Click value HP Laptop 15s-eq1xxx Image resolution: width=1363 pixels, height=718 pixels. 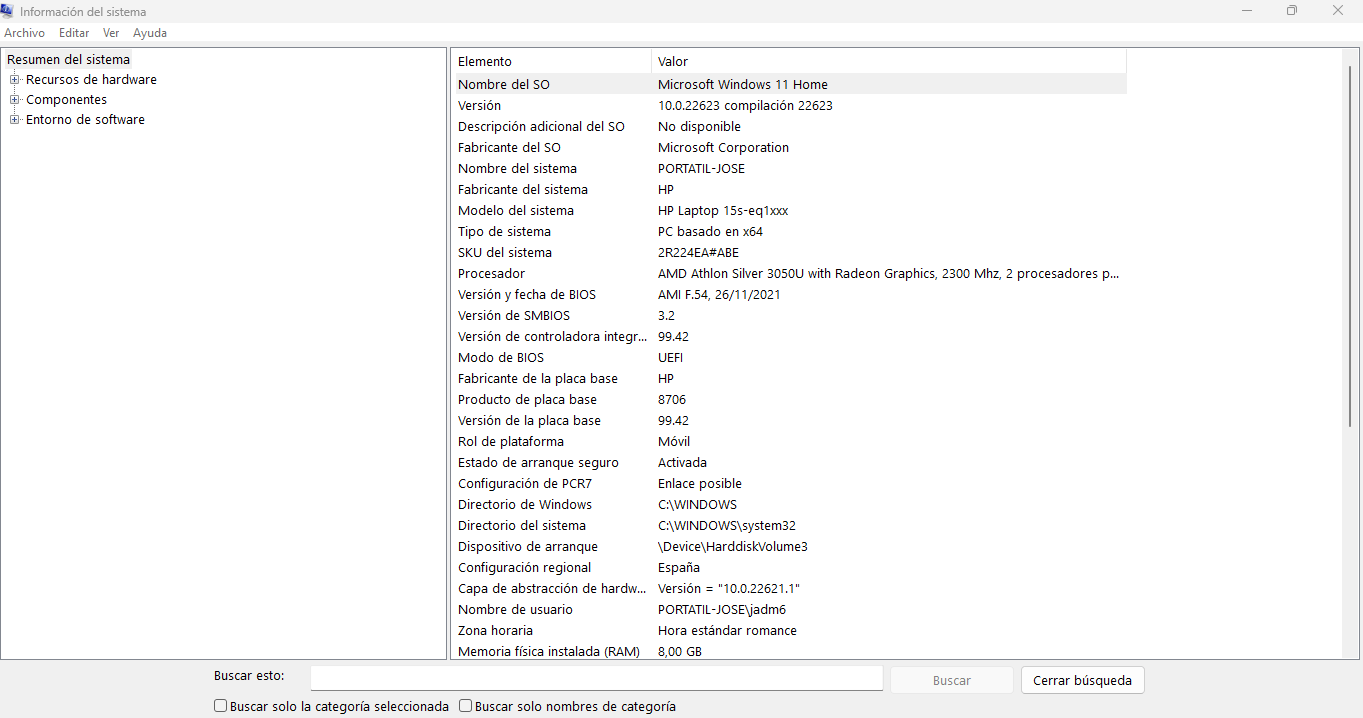click(723, 211)
